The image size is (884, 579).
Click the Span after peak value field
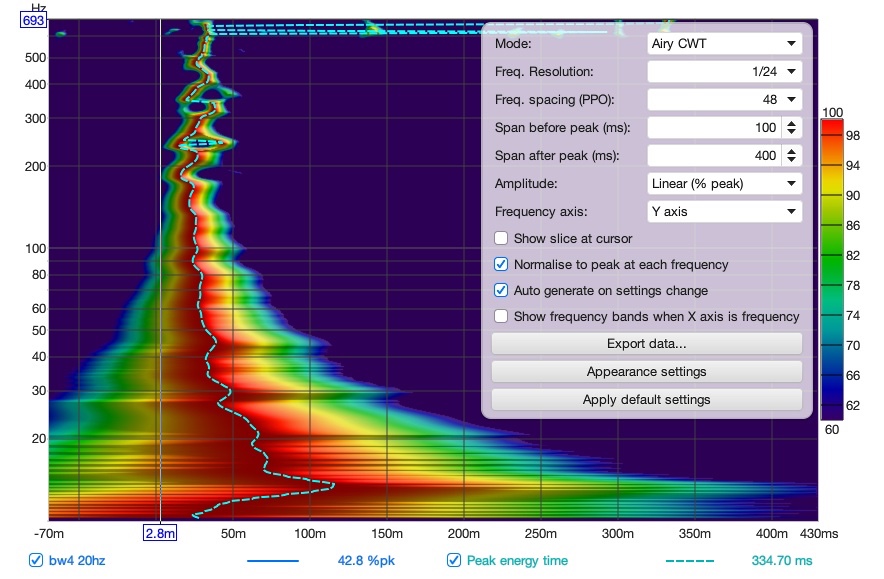coord(714,156)
